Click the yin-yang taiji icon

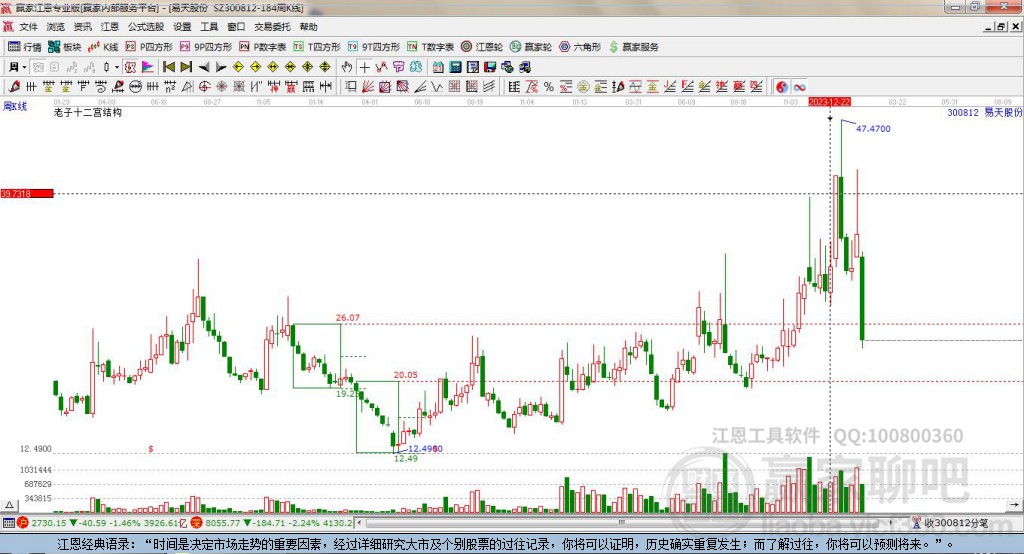point(781,86)
